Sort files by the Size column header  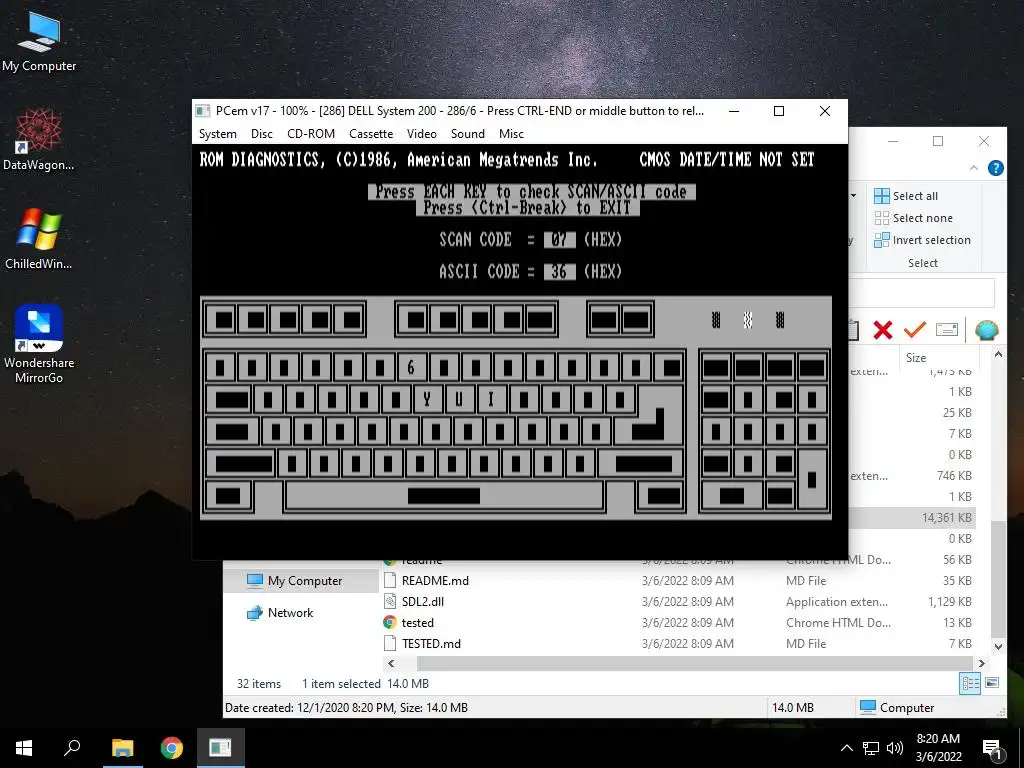pyautogui.click(x=916, y=358)
